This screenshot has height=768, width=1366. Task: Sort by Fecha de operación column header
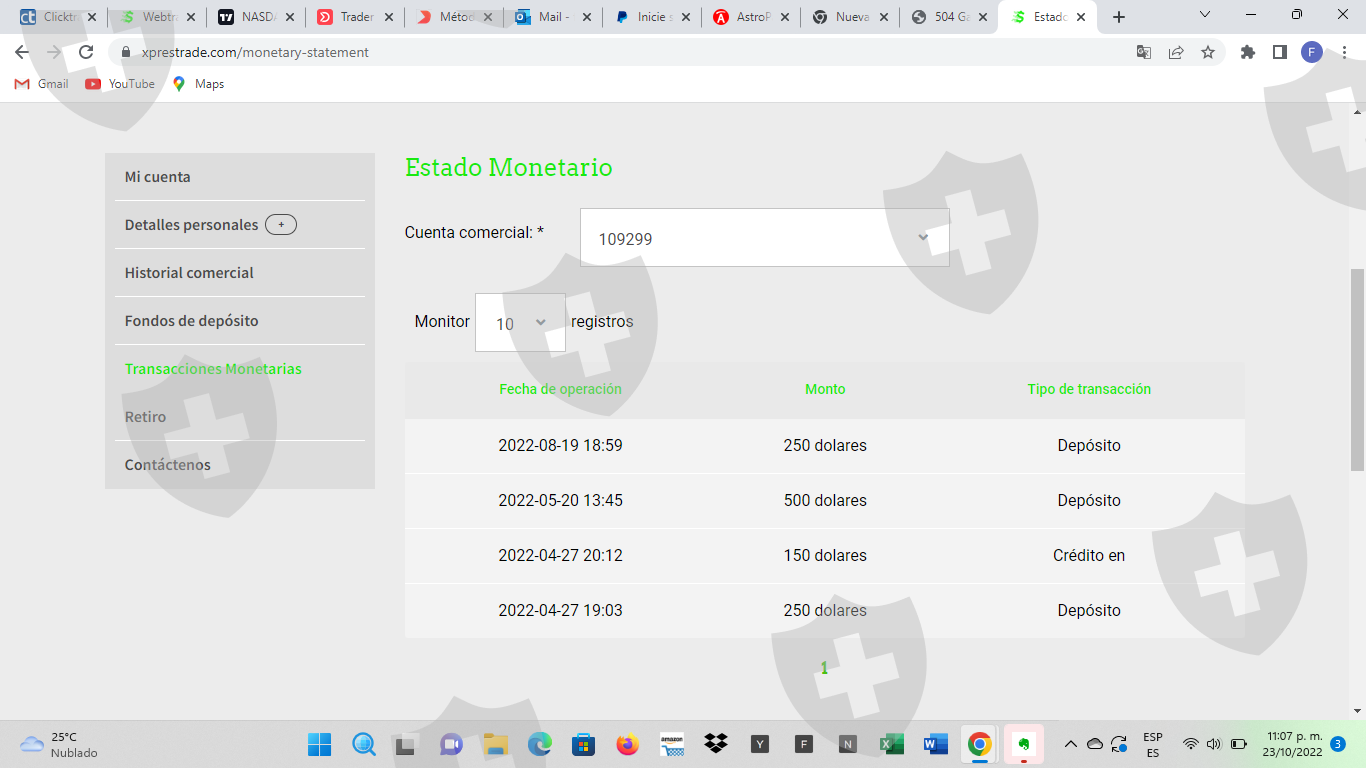pyautogui.click(x=560, y=389)
